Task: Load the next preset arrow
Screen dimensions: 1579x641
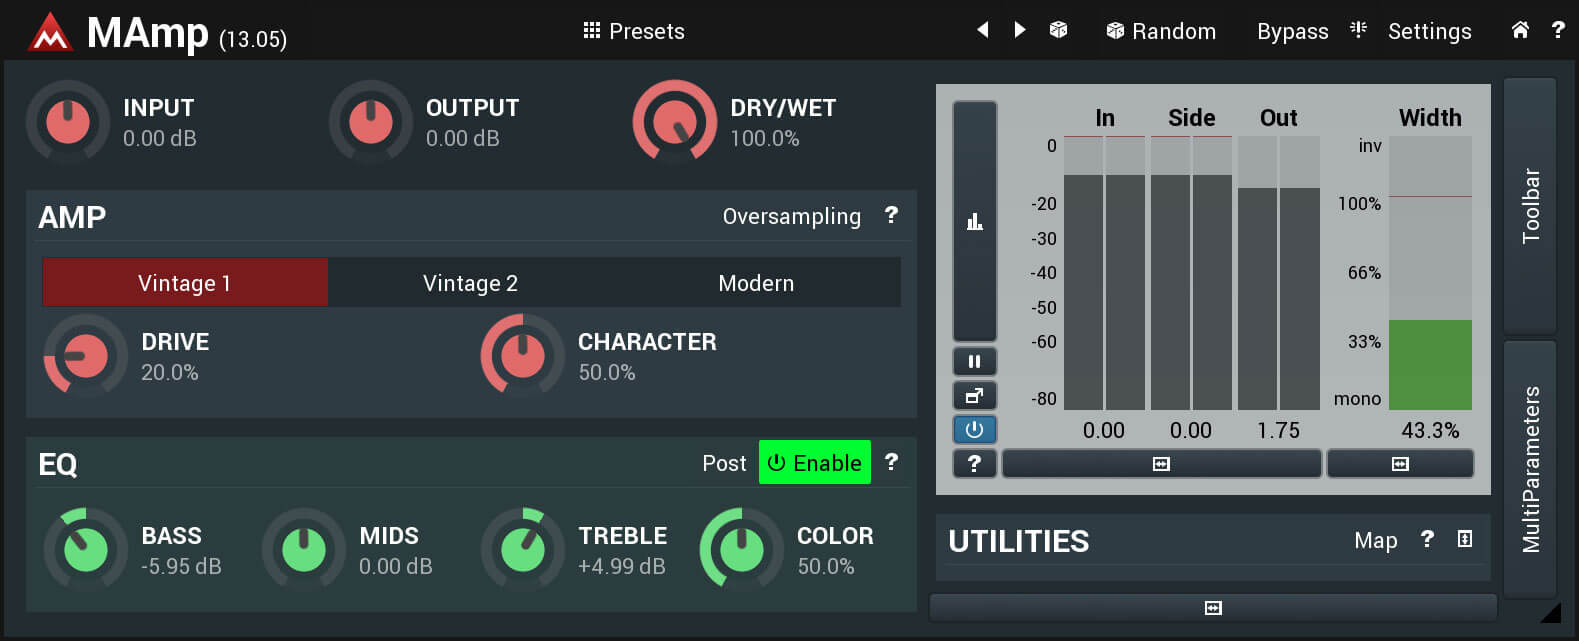Action: pos(1019,30)
